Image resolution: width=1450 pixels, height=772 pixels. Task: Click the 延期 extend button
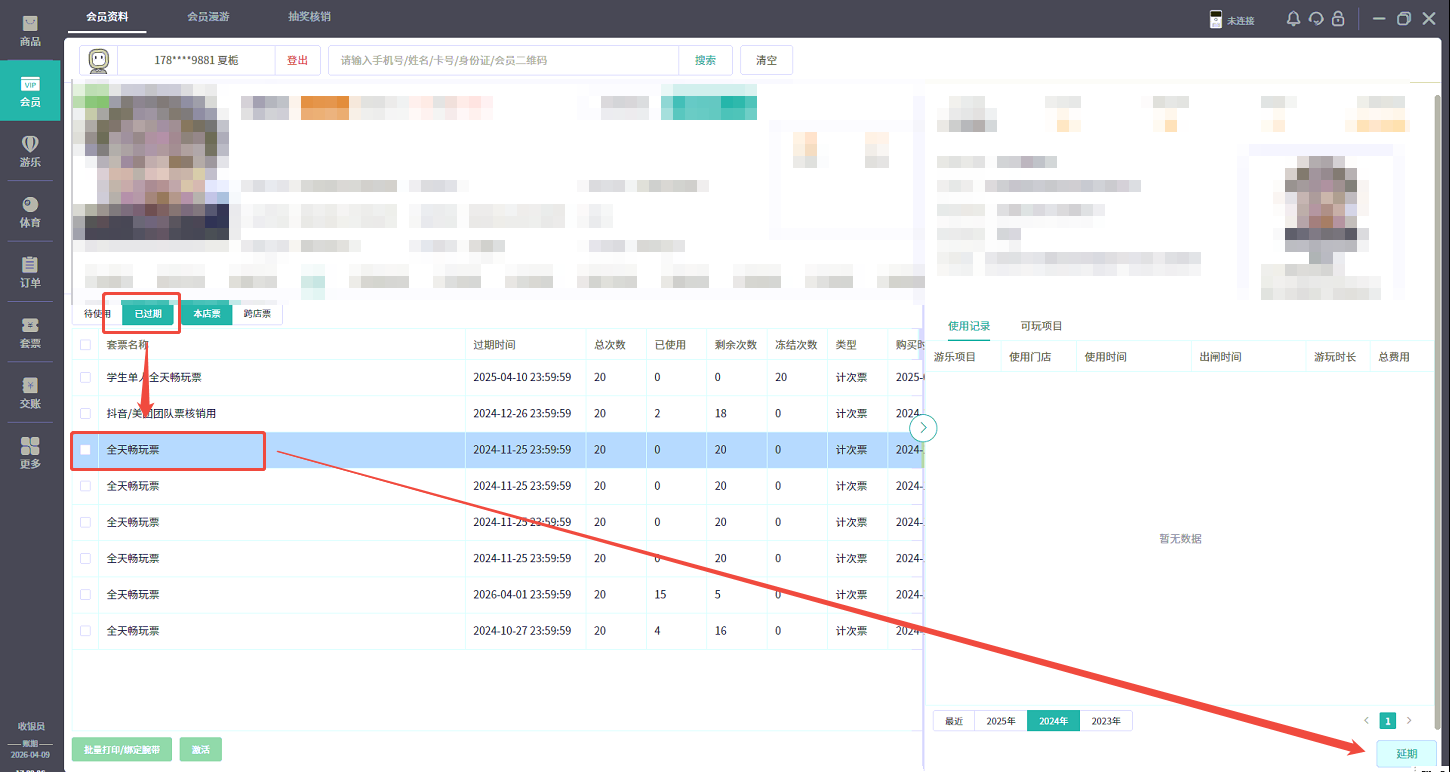click(x=1406, y=754)
